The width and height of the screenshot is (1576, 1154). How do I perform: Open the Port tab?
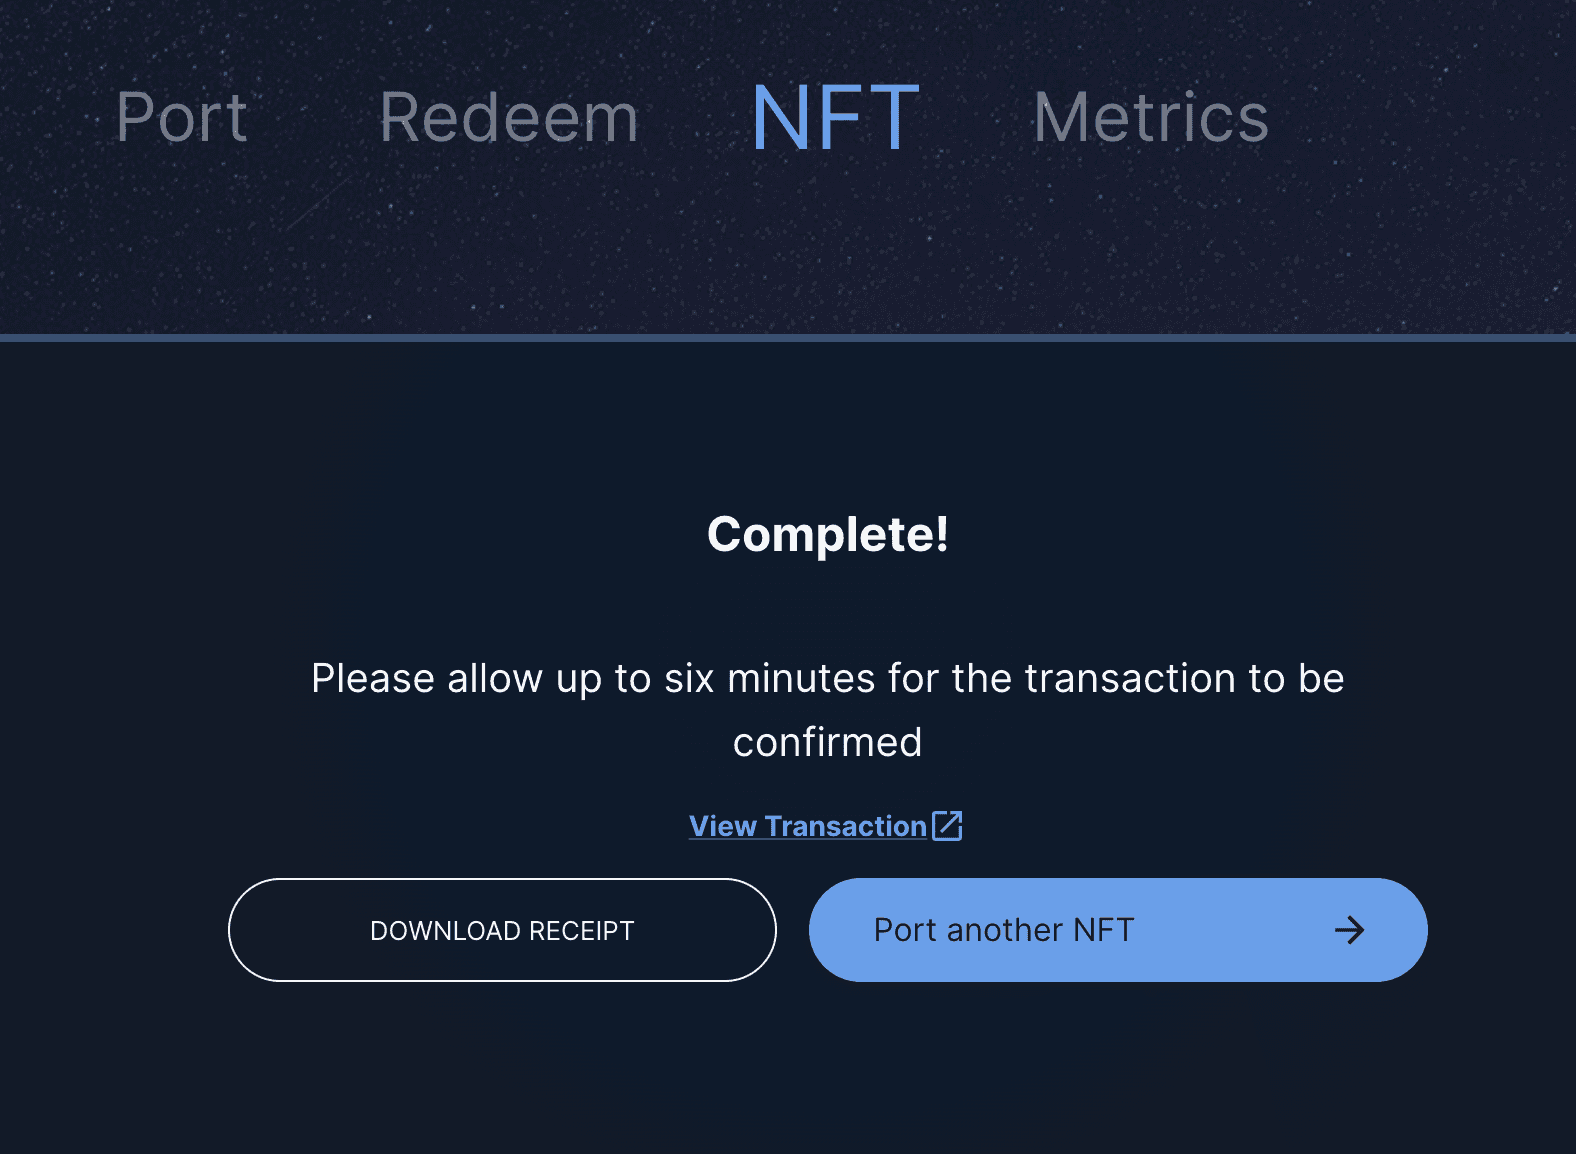[181, 118]
